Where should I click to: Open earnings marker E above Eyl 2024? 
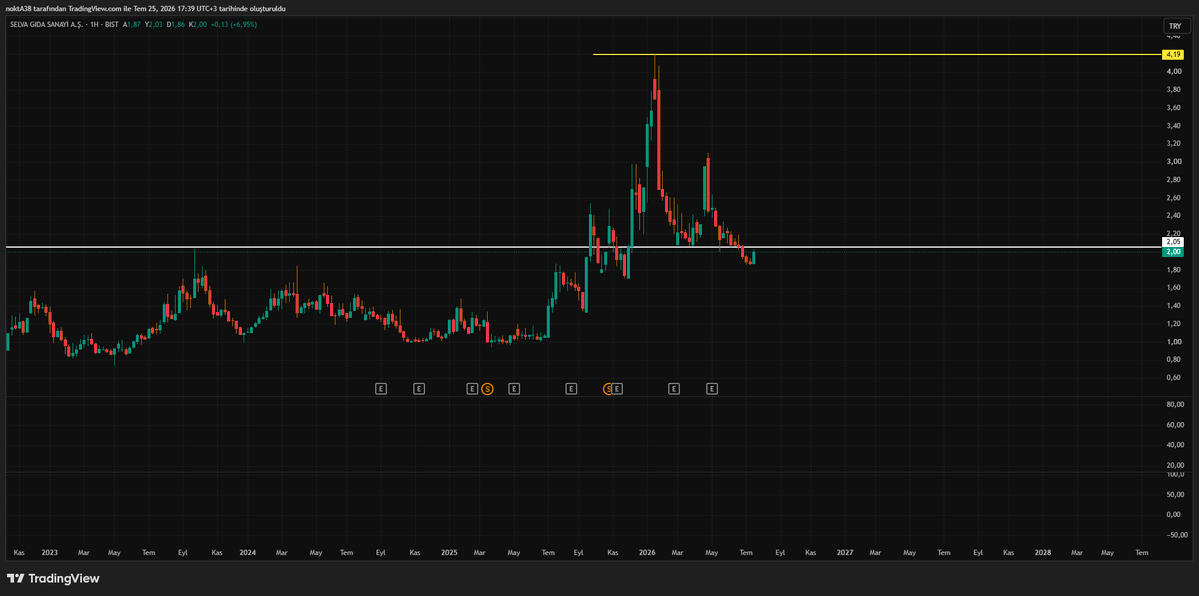pyautogui.click(x=381, y=389)
